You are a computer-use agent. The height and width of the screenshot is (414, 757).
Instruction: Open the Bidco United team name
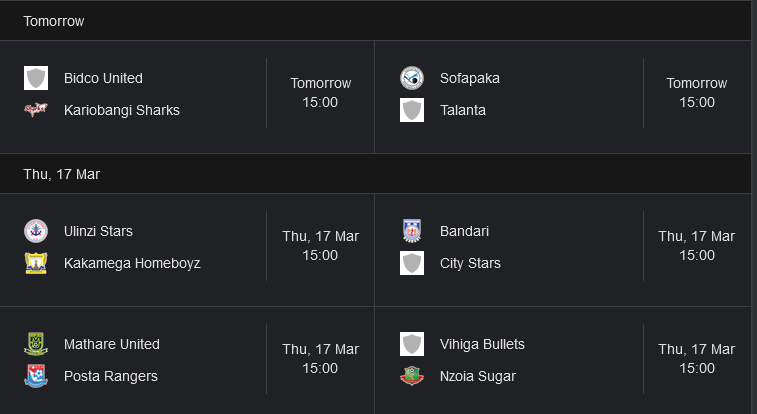[103, 78]
